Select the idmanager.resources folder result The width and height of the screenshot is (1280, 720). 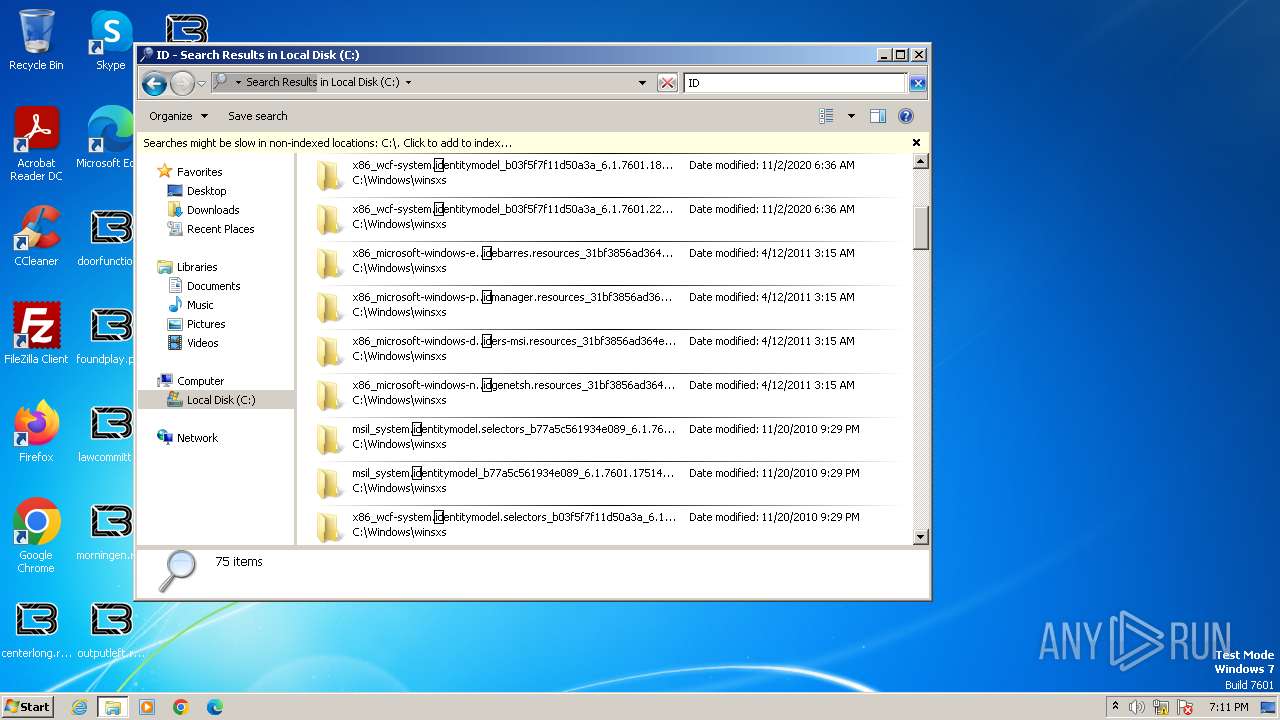(x=605, y=307)
